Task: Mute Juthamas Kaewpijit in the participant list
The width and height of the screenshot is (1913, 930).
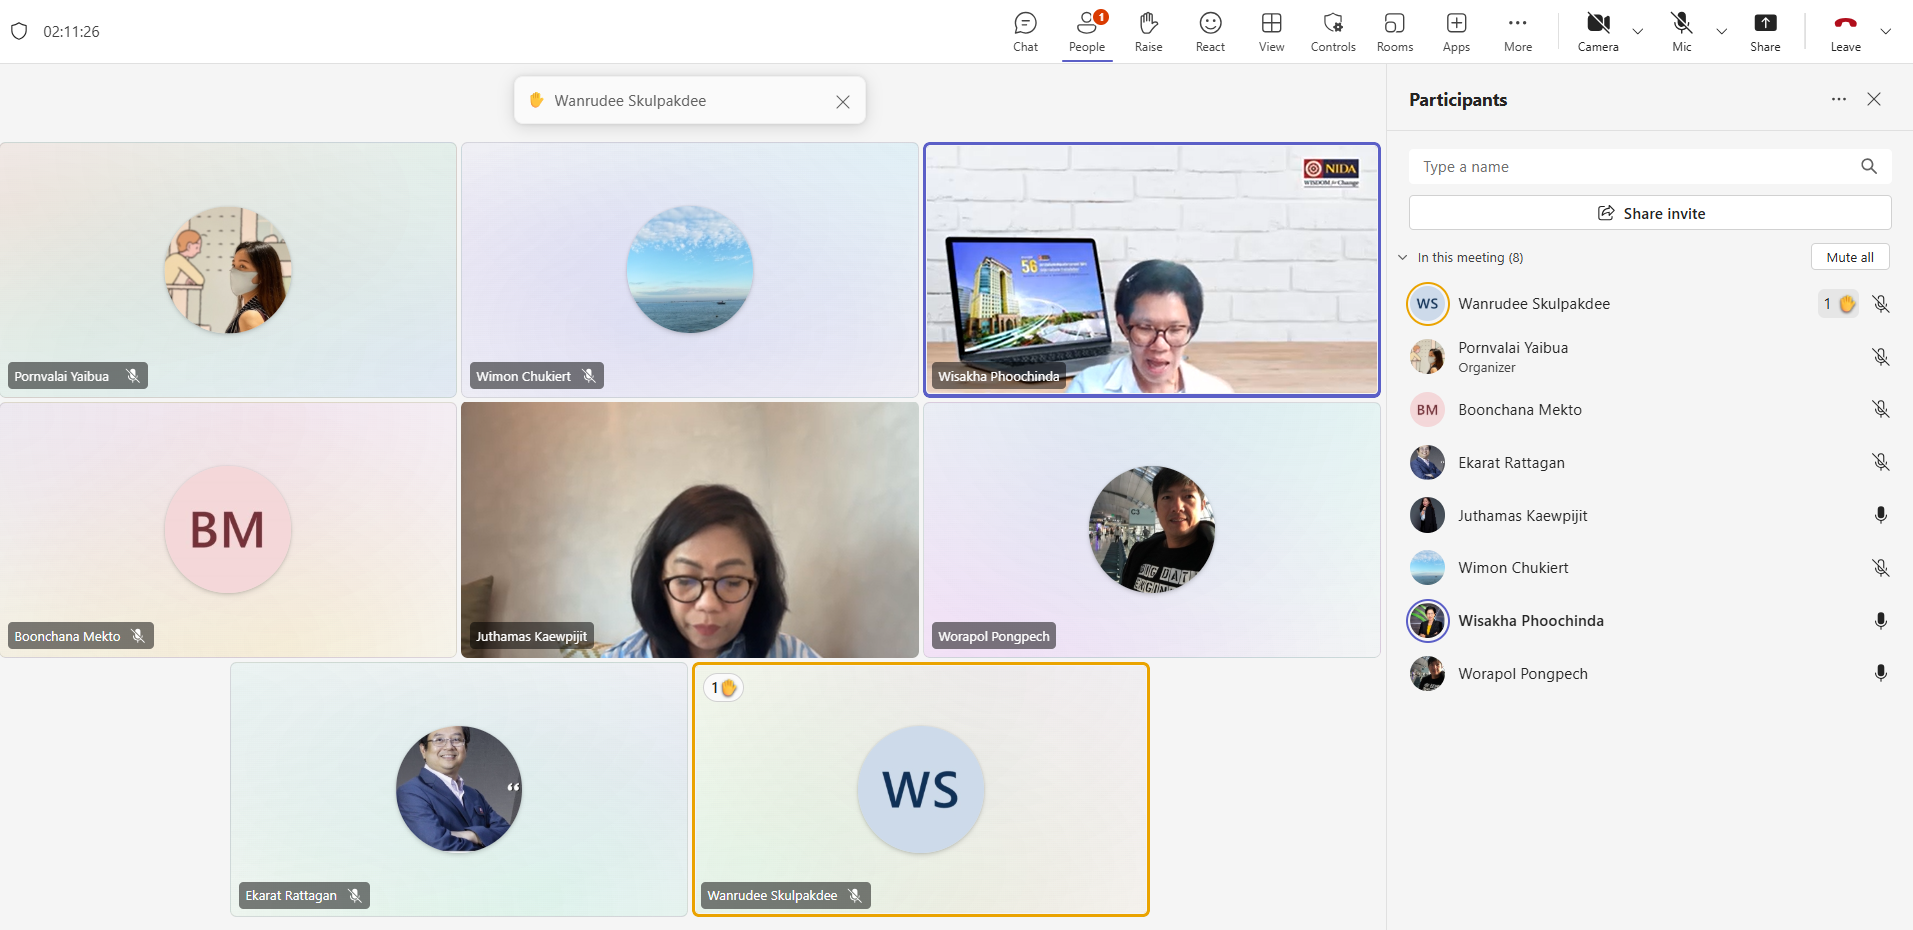Action: 1880,515
